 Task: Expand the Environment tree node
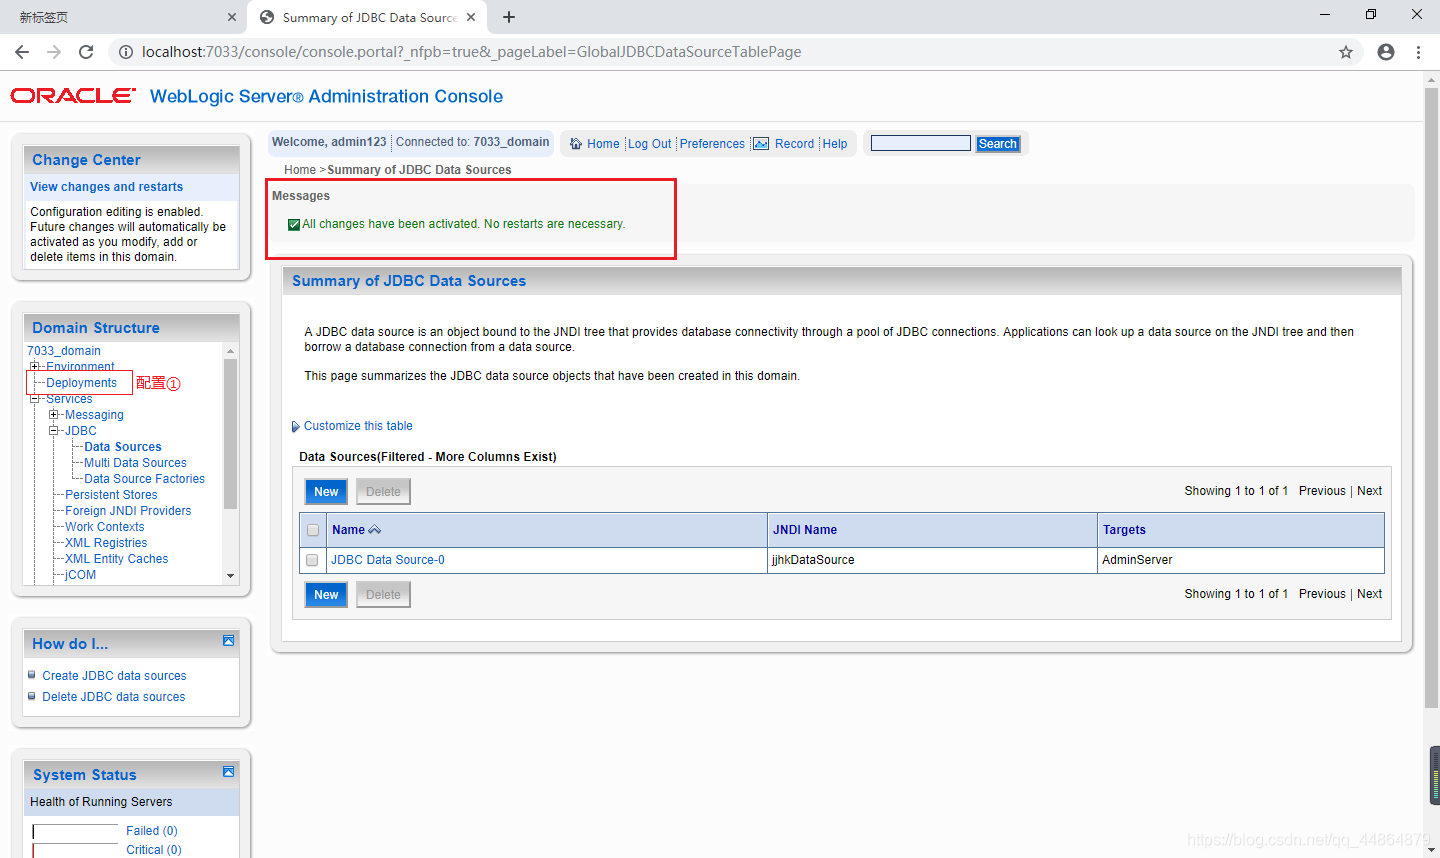tap(35, 367)
